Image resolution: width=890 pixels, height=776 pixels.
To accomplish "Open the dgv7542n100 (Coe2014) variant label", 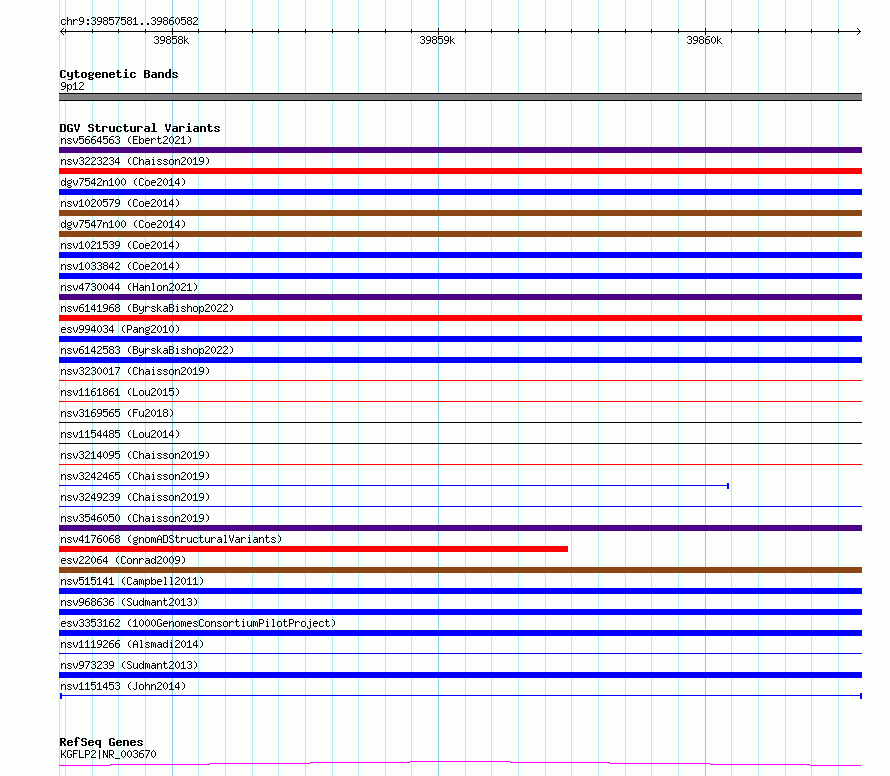I will [123, 182].
